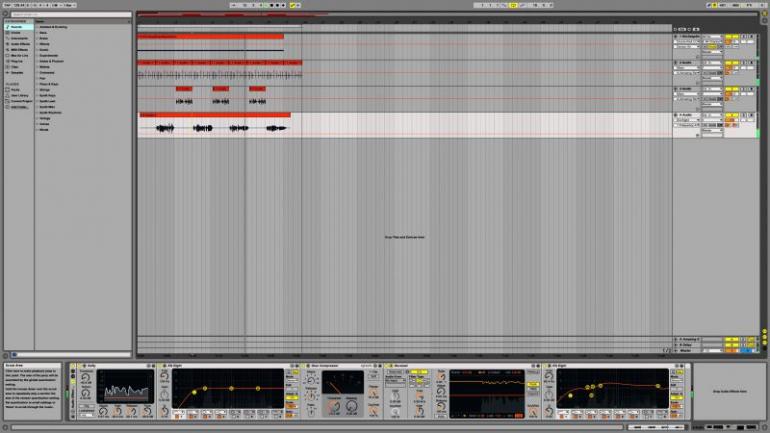This screenshot has width=770, height=433.
Task: Select the Audio Effects browser category
Action: tap(19, 44)
